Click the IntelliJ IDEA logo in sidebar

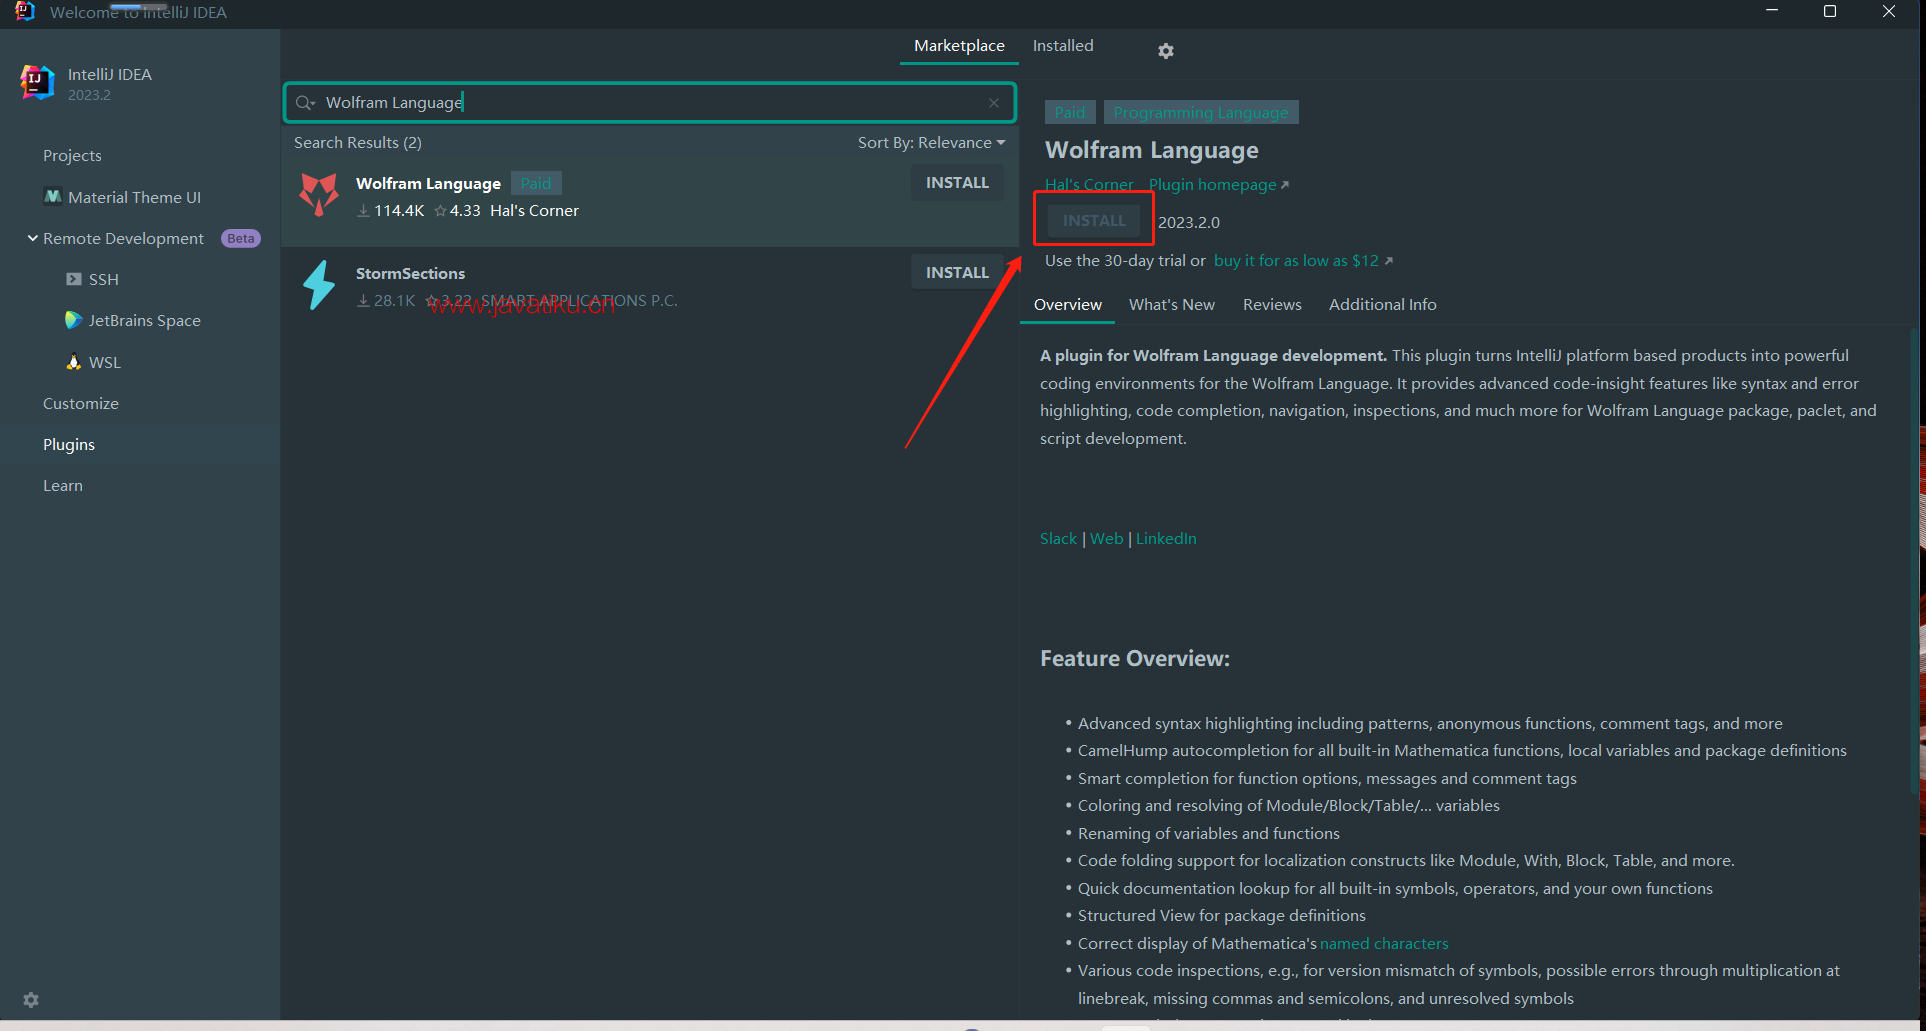(37, 82)
